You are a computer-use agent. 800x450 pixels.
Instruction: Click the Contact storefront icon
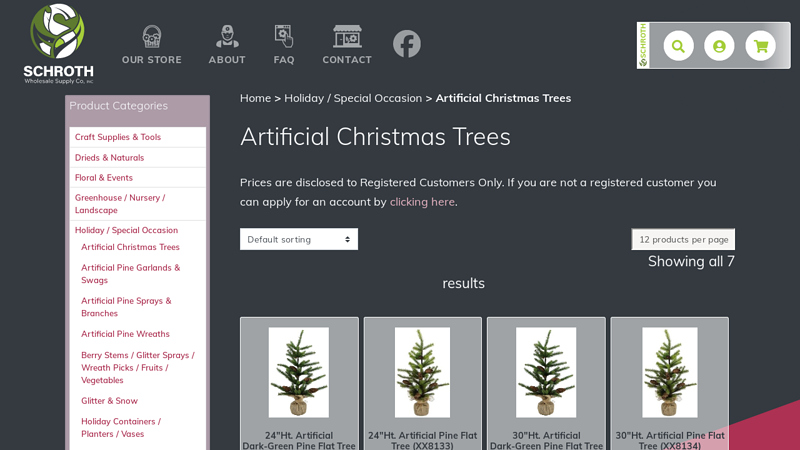347,37
